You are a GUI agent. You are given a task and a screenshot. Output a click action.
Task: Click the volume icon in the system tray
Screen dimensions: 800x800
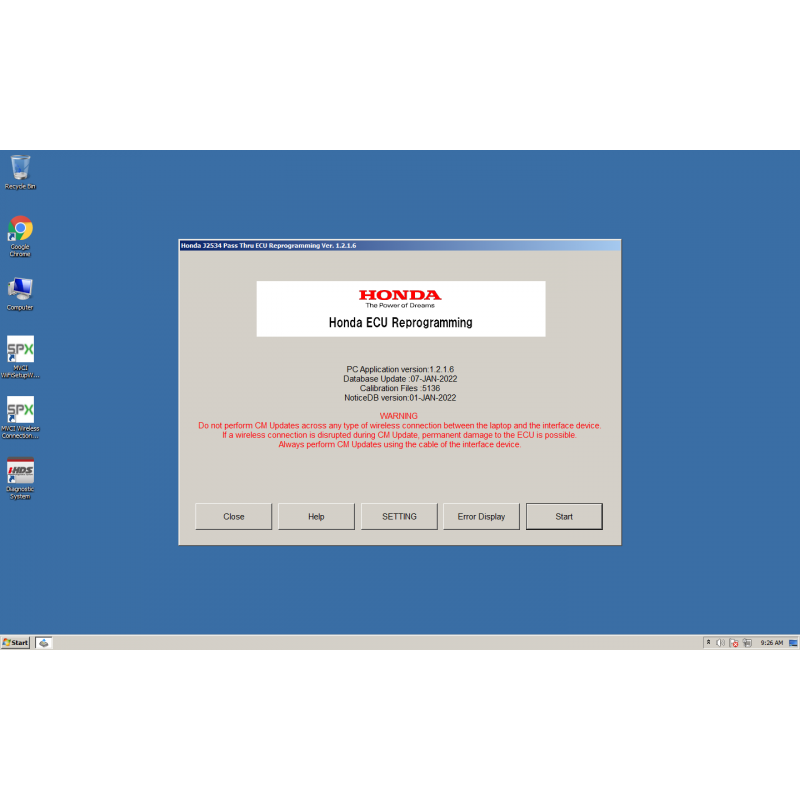(719, 643)
